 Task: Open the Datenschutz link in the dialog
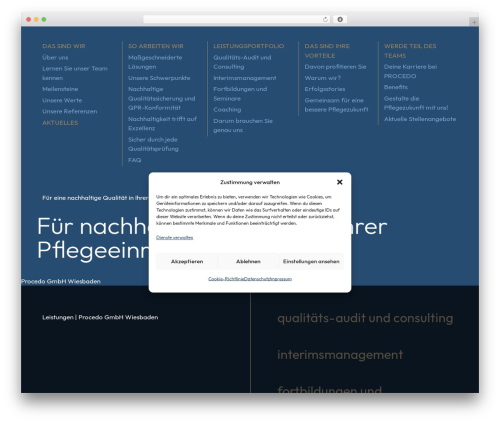pos(257,279)
